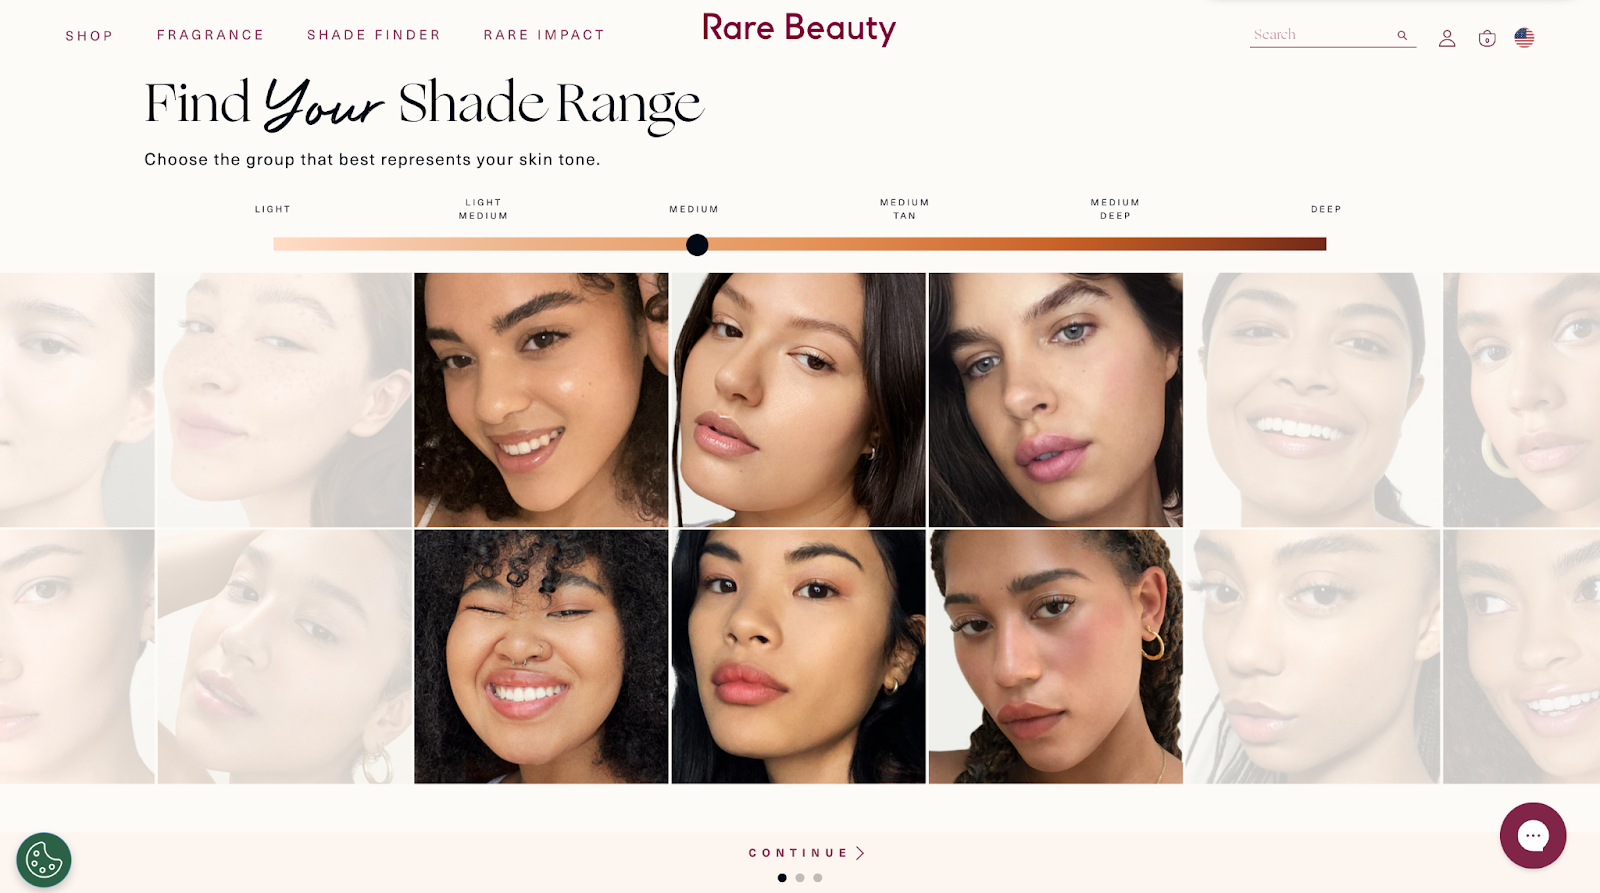Open the chat bubble widget
Viewport: 1600px width, 893px height.
(x=1533, y=835)
